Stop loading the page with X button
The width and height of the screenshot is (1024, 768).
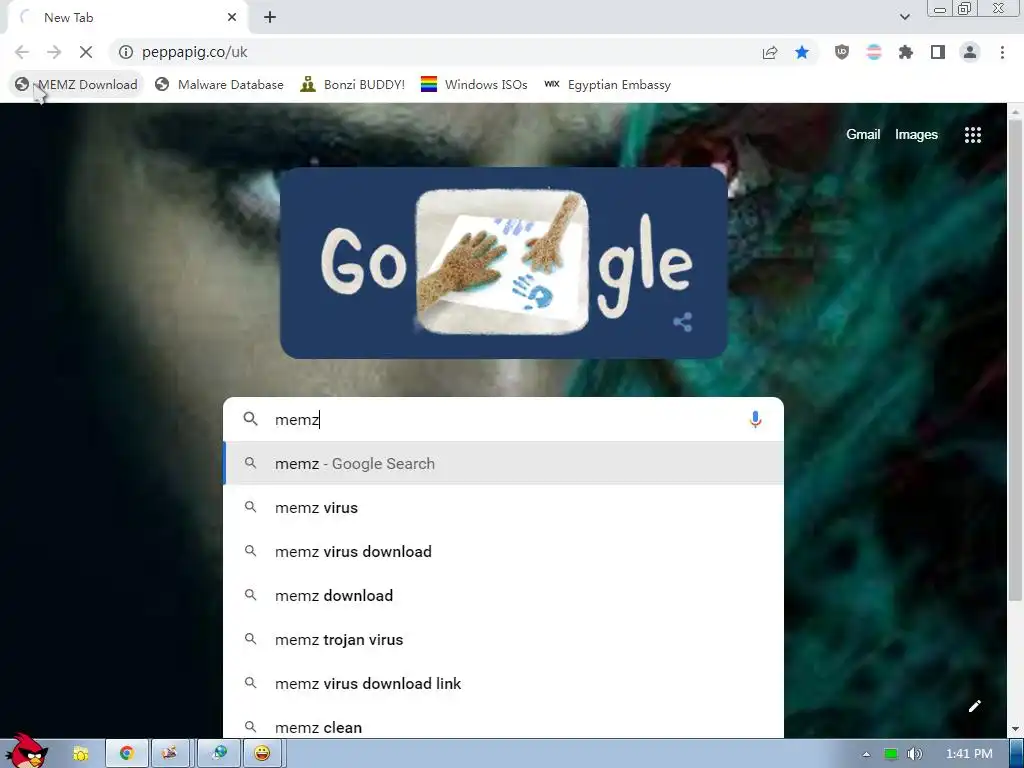(86, 52)
